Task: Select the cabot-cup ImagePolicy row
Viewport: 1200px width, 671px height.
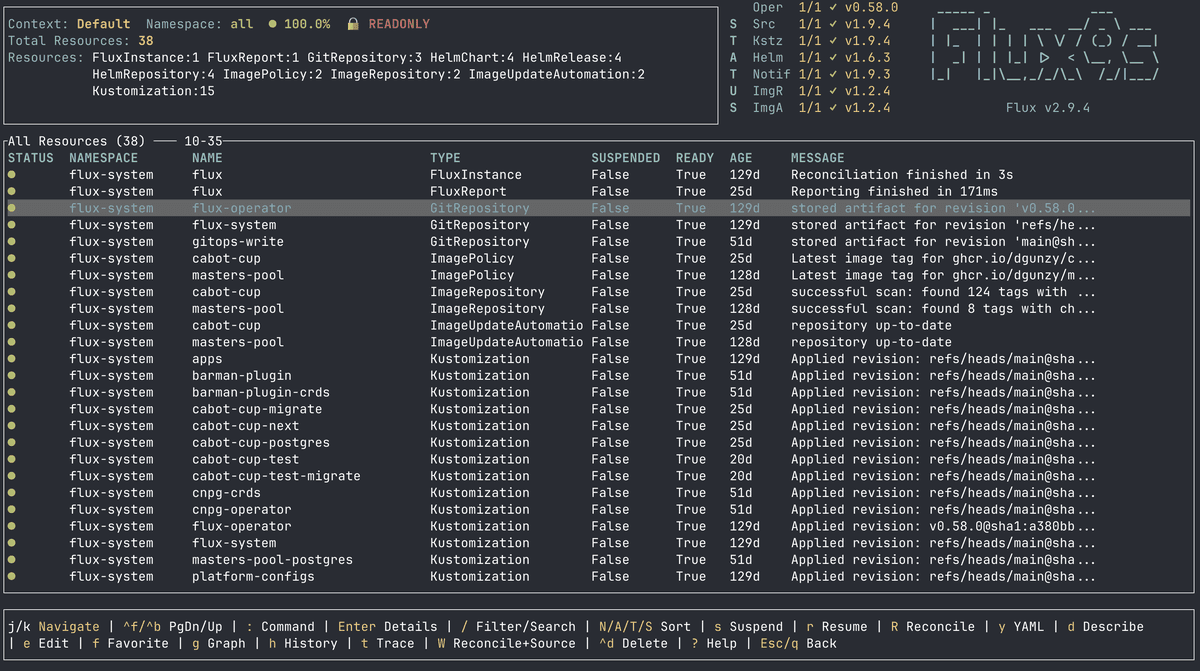Action: (x=598, y=258)
